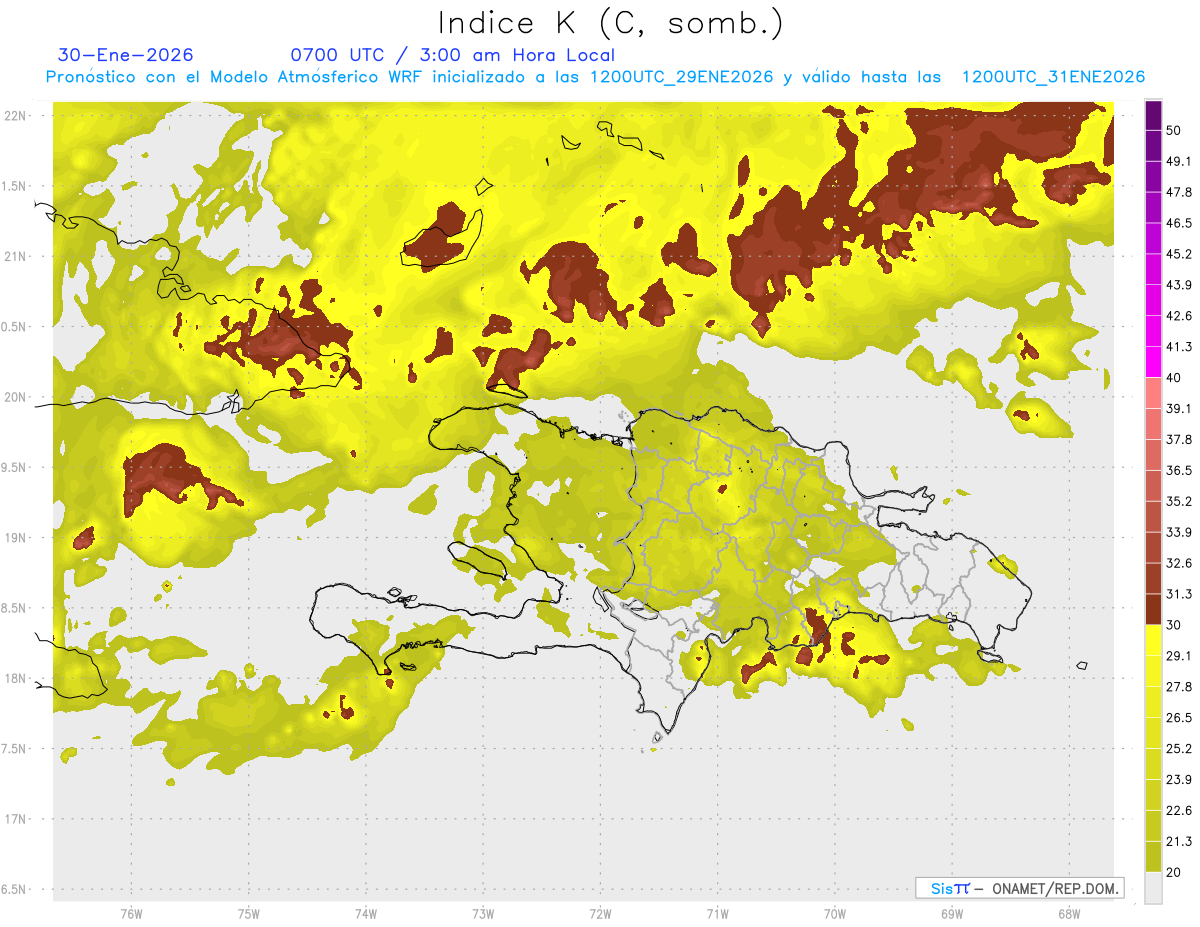Click the '27.8' color bar value

pos(1179,687)
